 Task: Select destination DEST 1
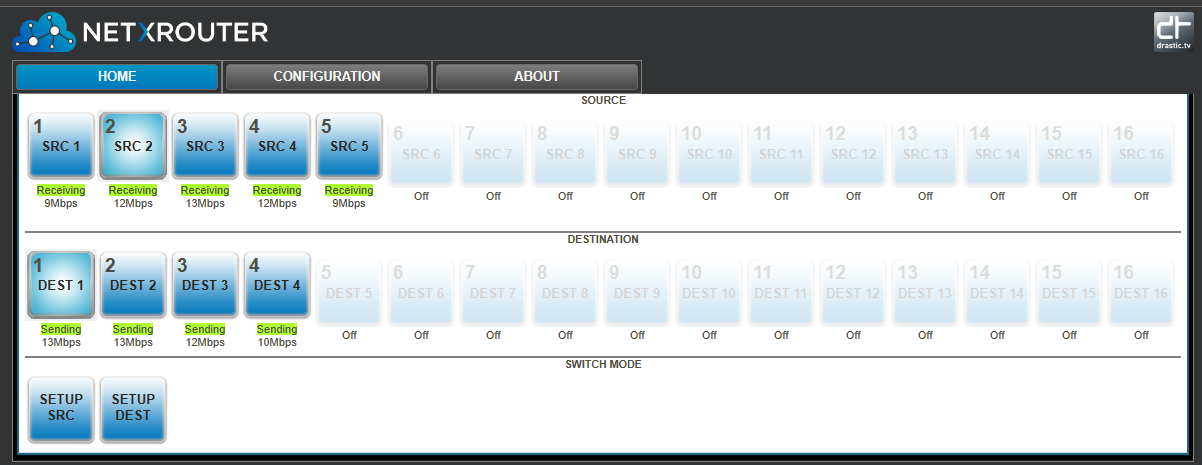pos(61,285)
